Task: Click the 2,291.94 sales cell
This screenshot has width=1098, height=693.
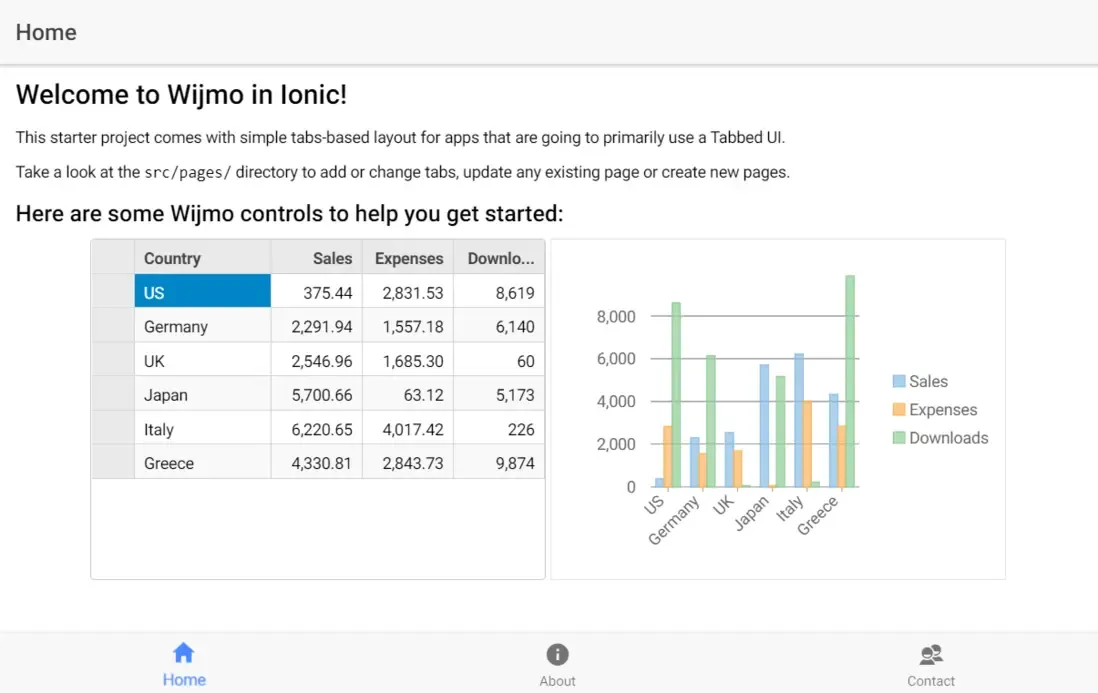Action: pyautogui.click(x=317, y=326)
